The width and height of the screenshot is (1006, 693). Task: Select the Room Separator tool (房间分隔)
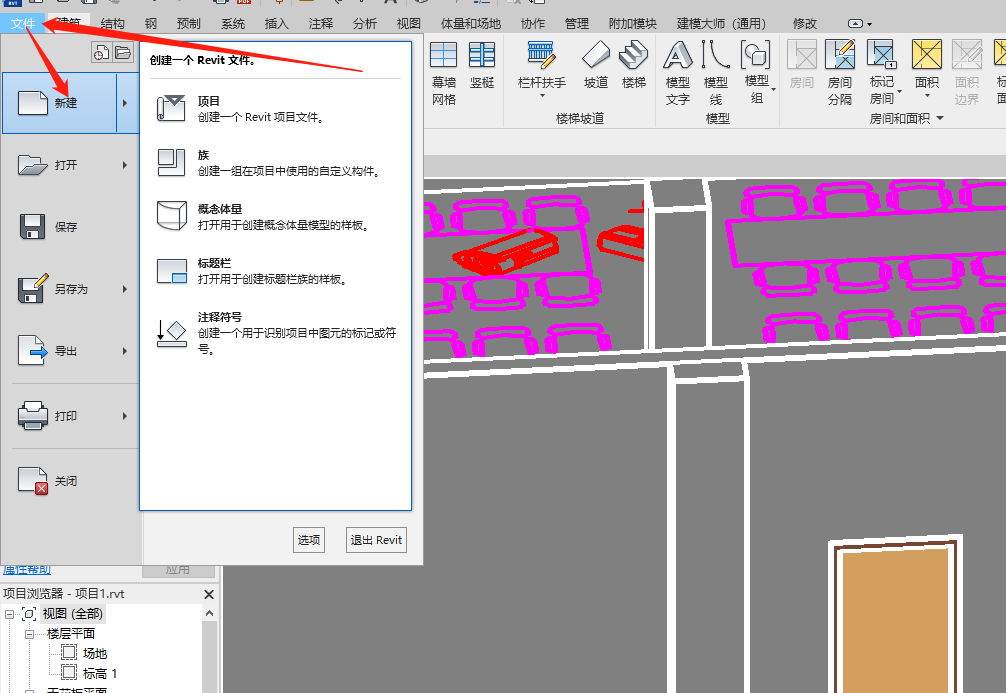pos(840,73)
